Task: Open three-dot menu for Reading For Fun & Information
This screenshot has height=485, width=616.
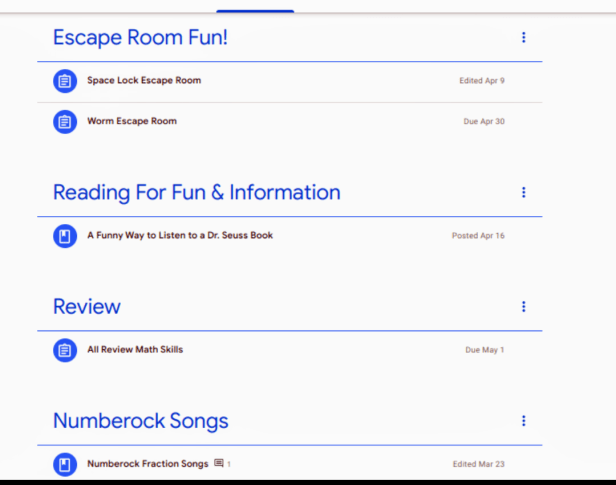Action: pos(523,193)
